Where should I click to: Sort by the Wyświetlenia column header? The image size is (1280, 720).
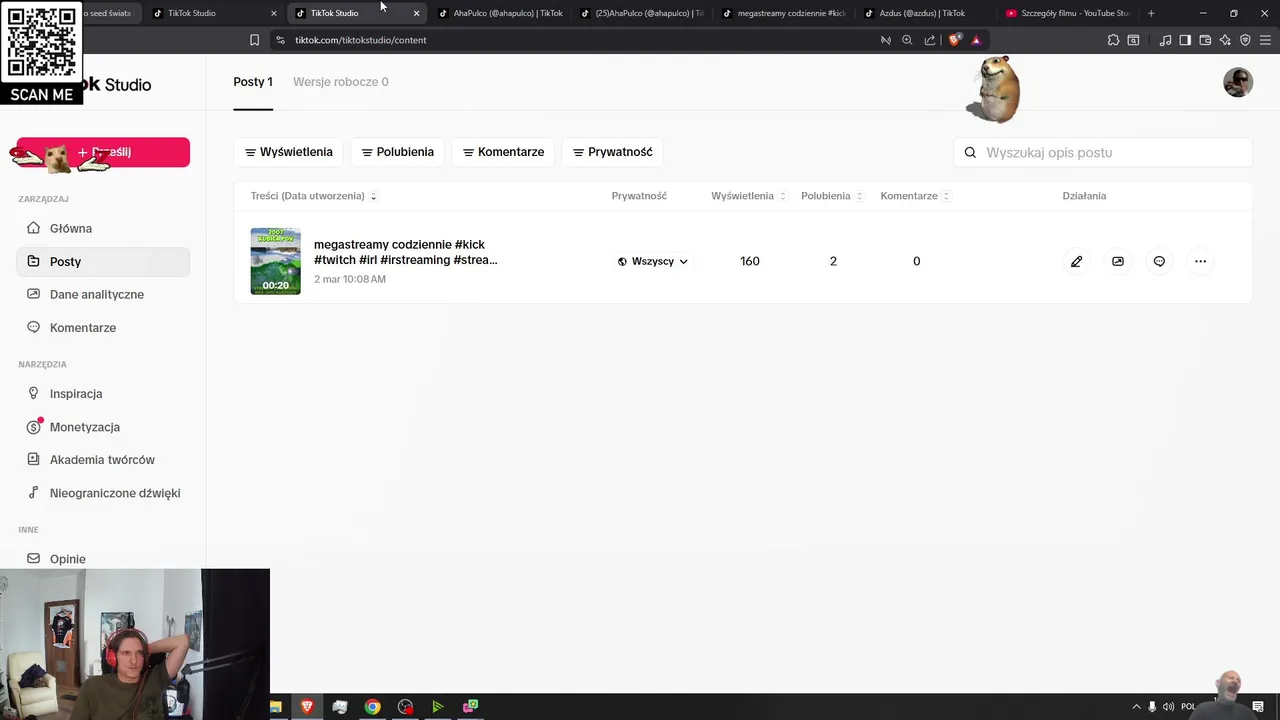pos(748,196)
